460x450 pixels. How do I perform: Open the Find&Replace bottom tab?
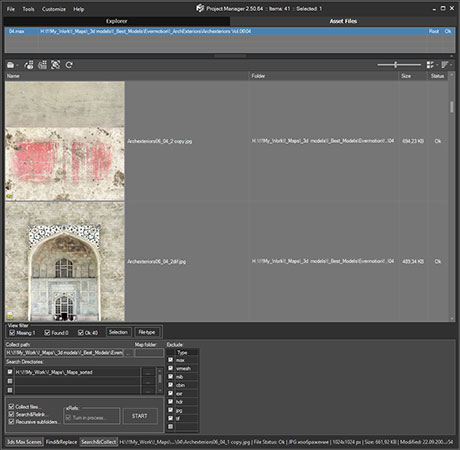pyautogui.click(x=61, y=442)
